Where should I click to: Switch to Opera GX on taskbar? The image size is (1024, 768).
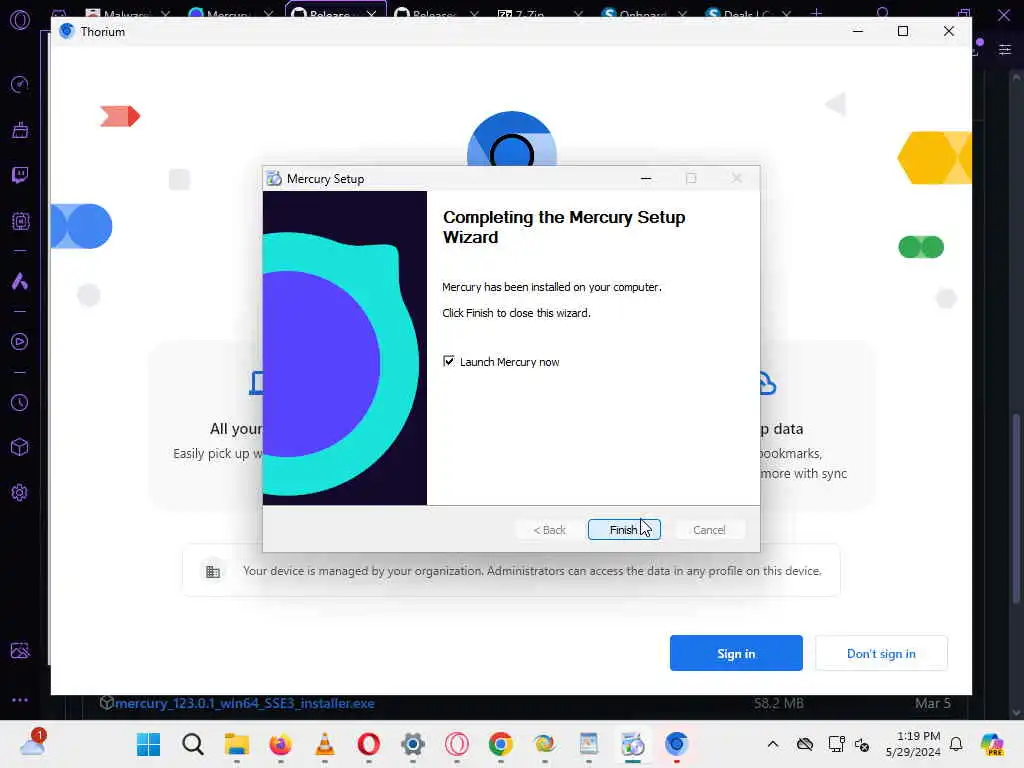click(x=456, y=744)
